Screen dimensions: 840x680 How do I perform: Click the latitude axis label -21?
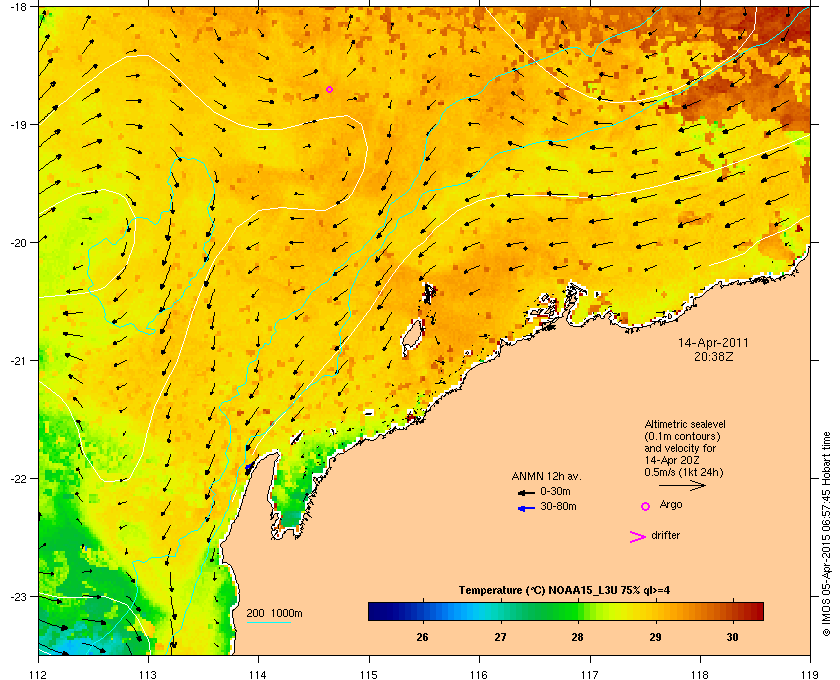tap(18, 361)
